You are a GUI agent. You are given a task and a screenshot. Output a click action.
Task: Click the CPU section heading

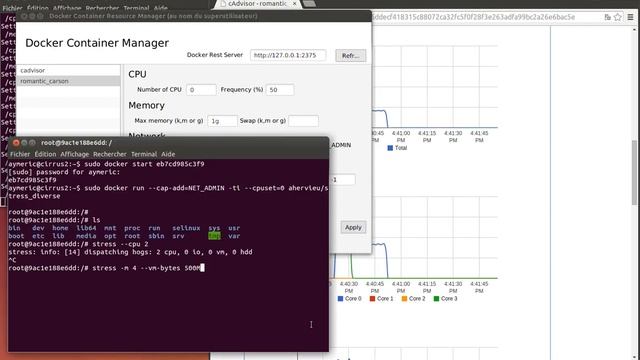click(137, 74)
